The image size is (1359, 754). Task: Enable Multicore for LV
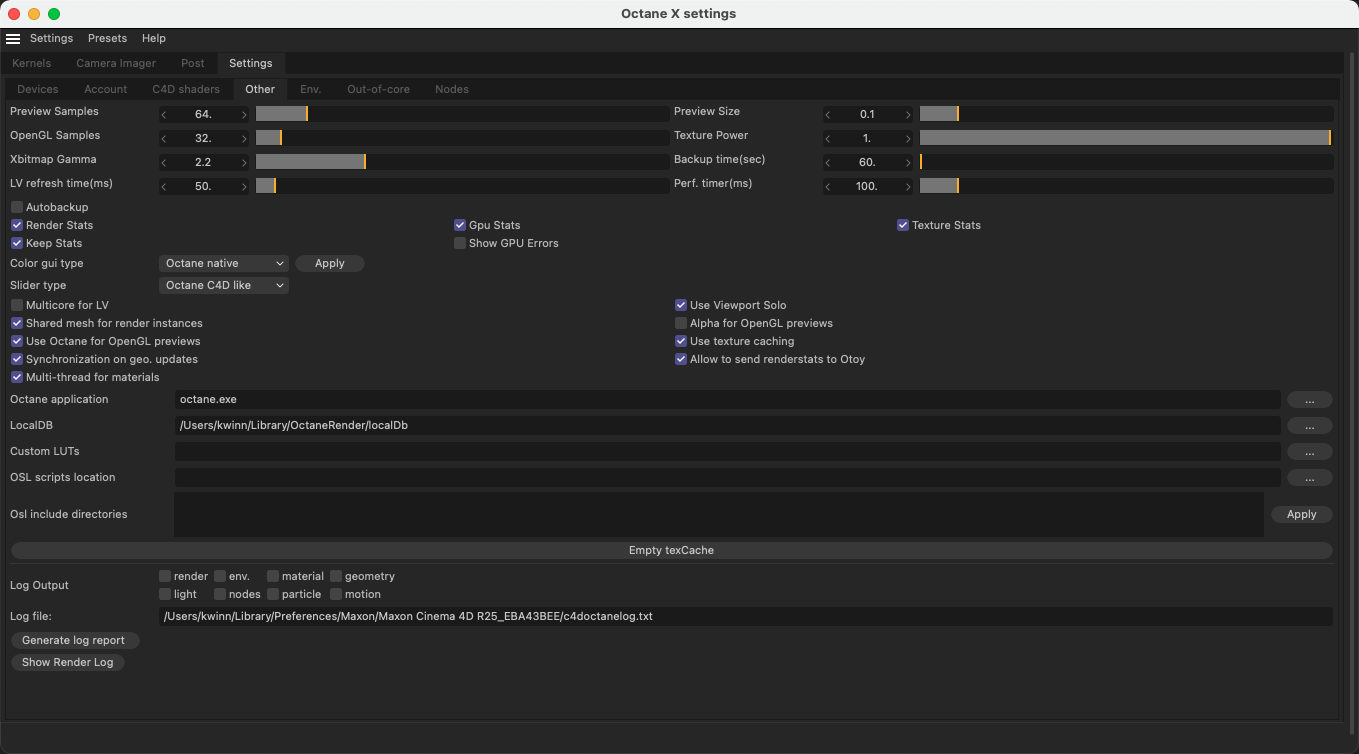[x=17, y=305]
